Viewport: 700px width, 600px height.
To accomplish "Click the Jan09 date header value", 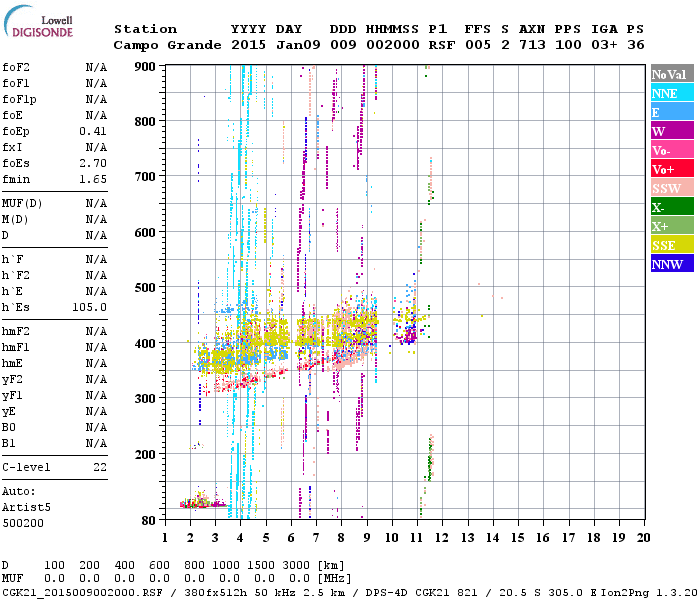I will (298, 45).
